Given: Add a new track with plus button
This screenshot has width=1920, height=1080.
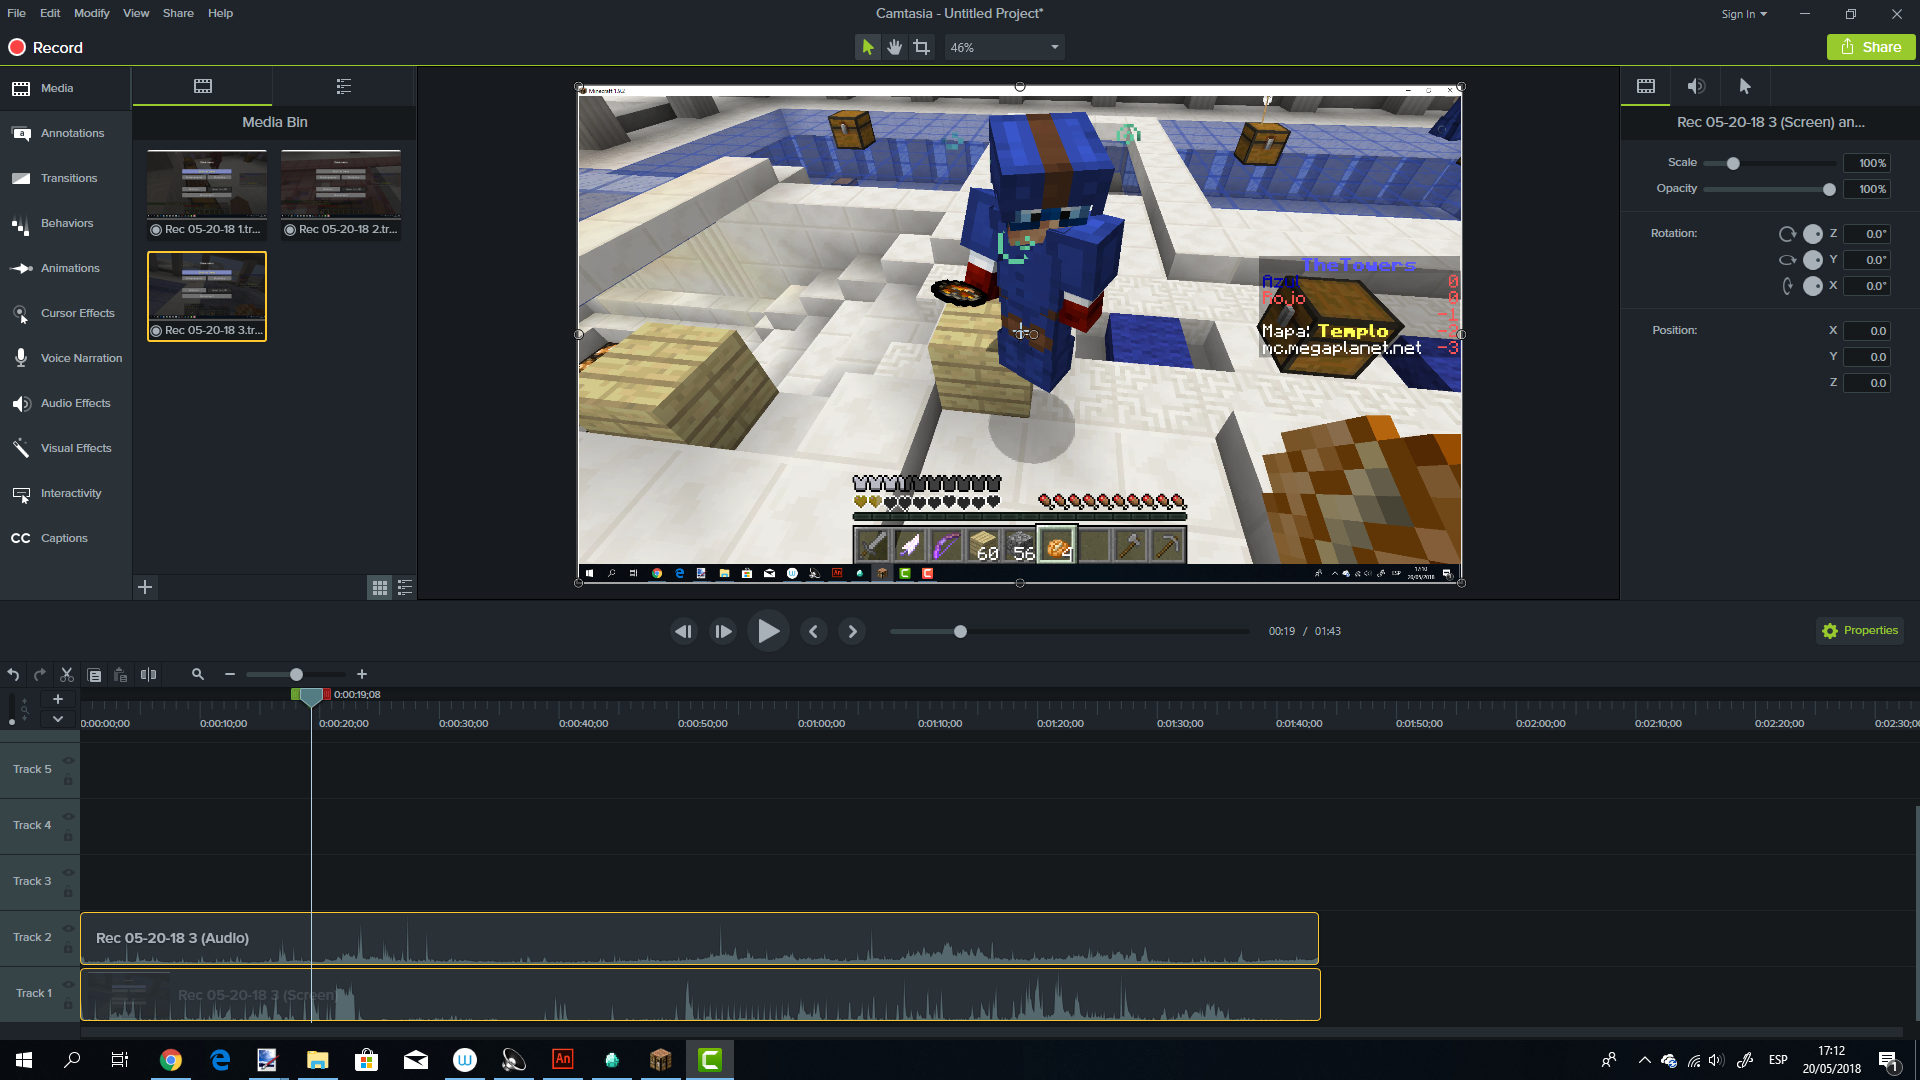Looking at the screenshot, I should [58, 699].
